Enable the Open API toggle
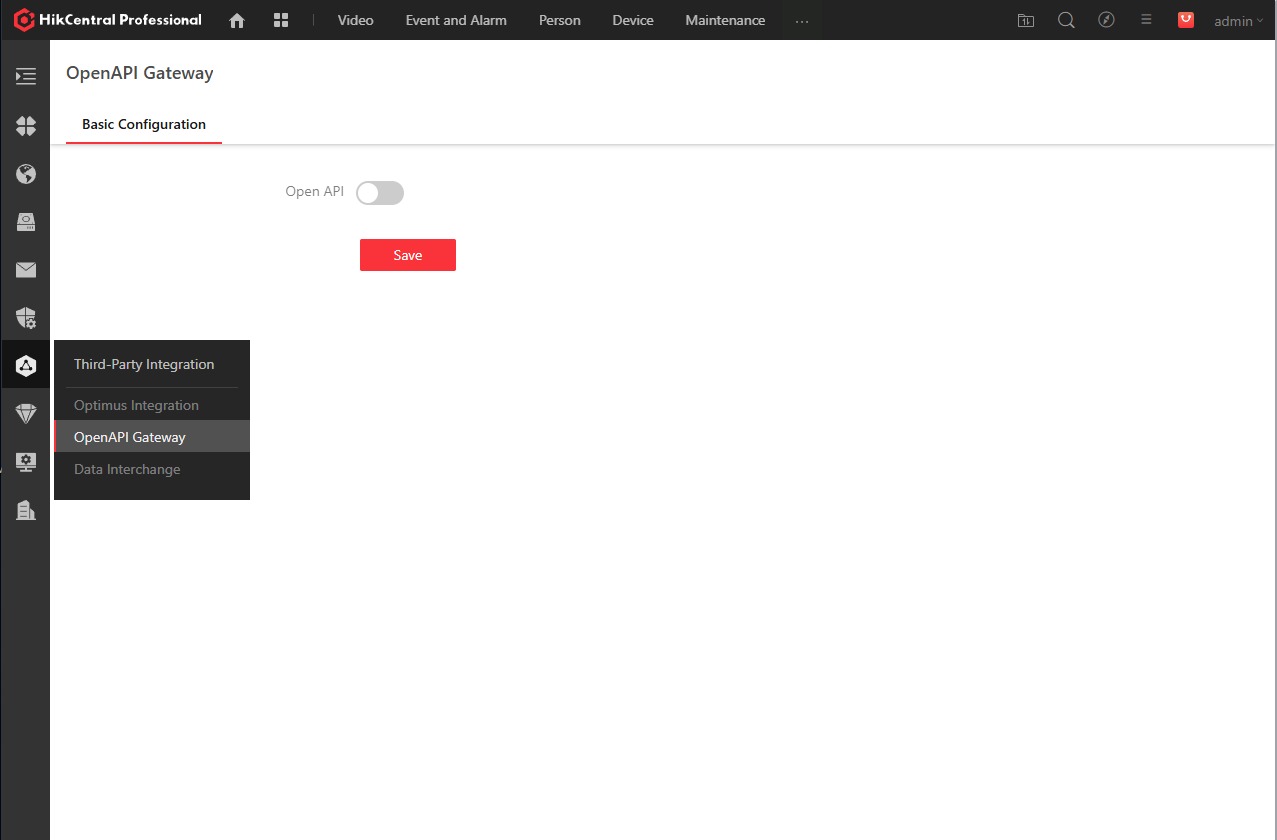 380,192
